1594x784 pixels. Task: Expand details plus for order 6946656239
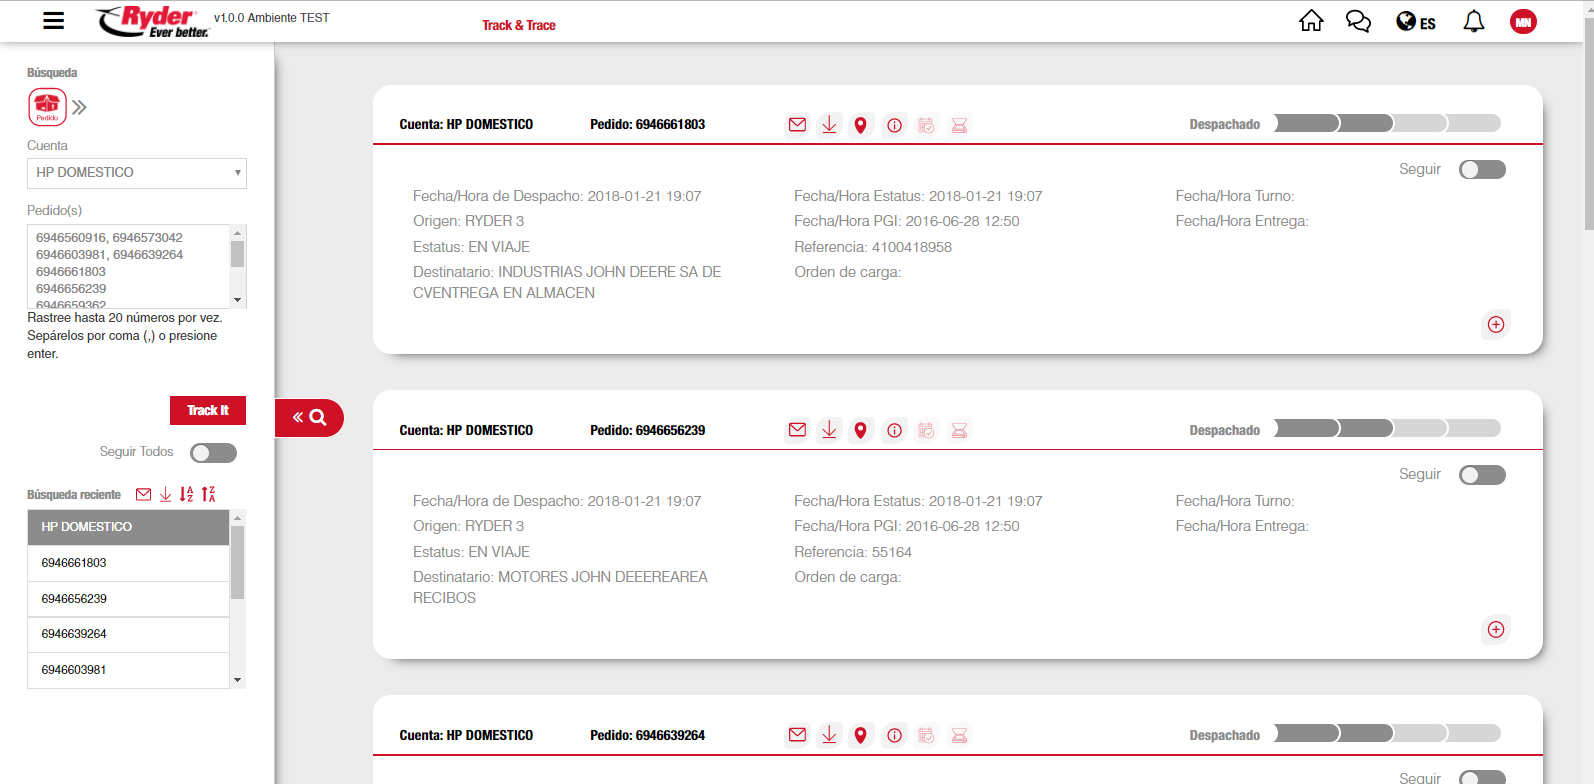point(1496,629)
